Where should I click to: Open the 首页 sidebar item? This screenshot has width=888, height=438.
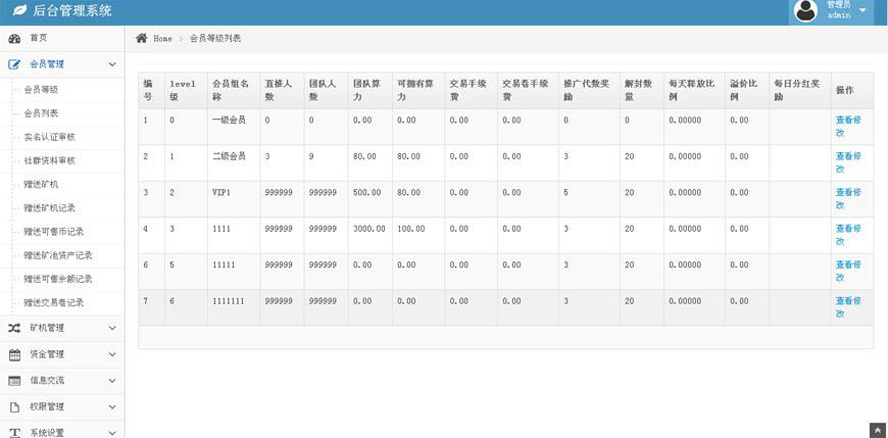click(62, 39)
